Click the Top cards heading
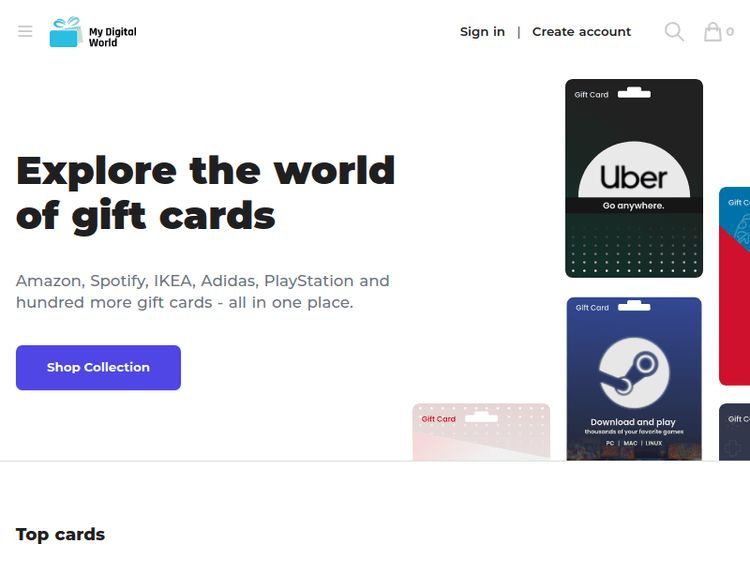 (x=60, y=534)
